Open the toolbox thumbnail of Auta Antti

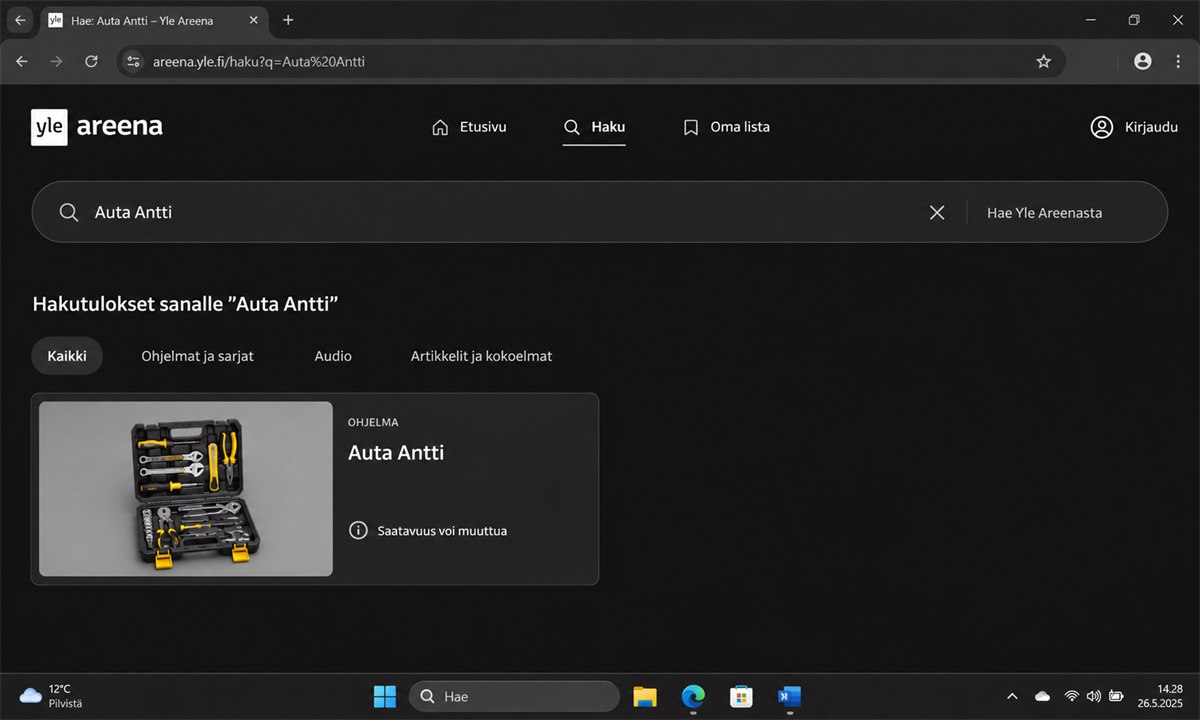point(186,489)
